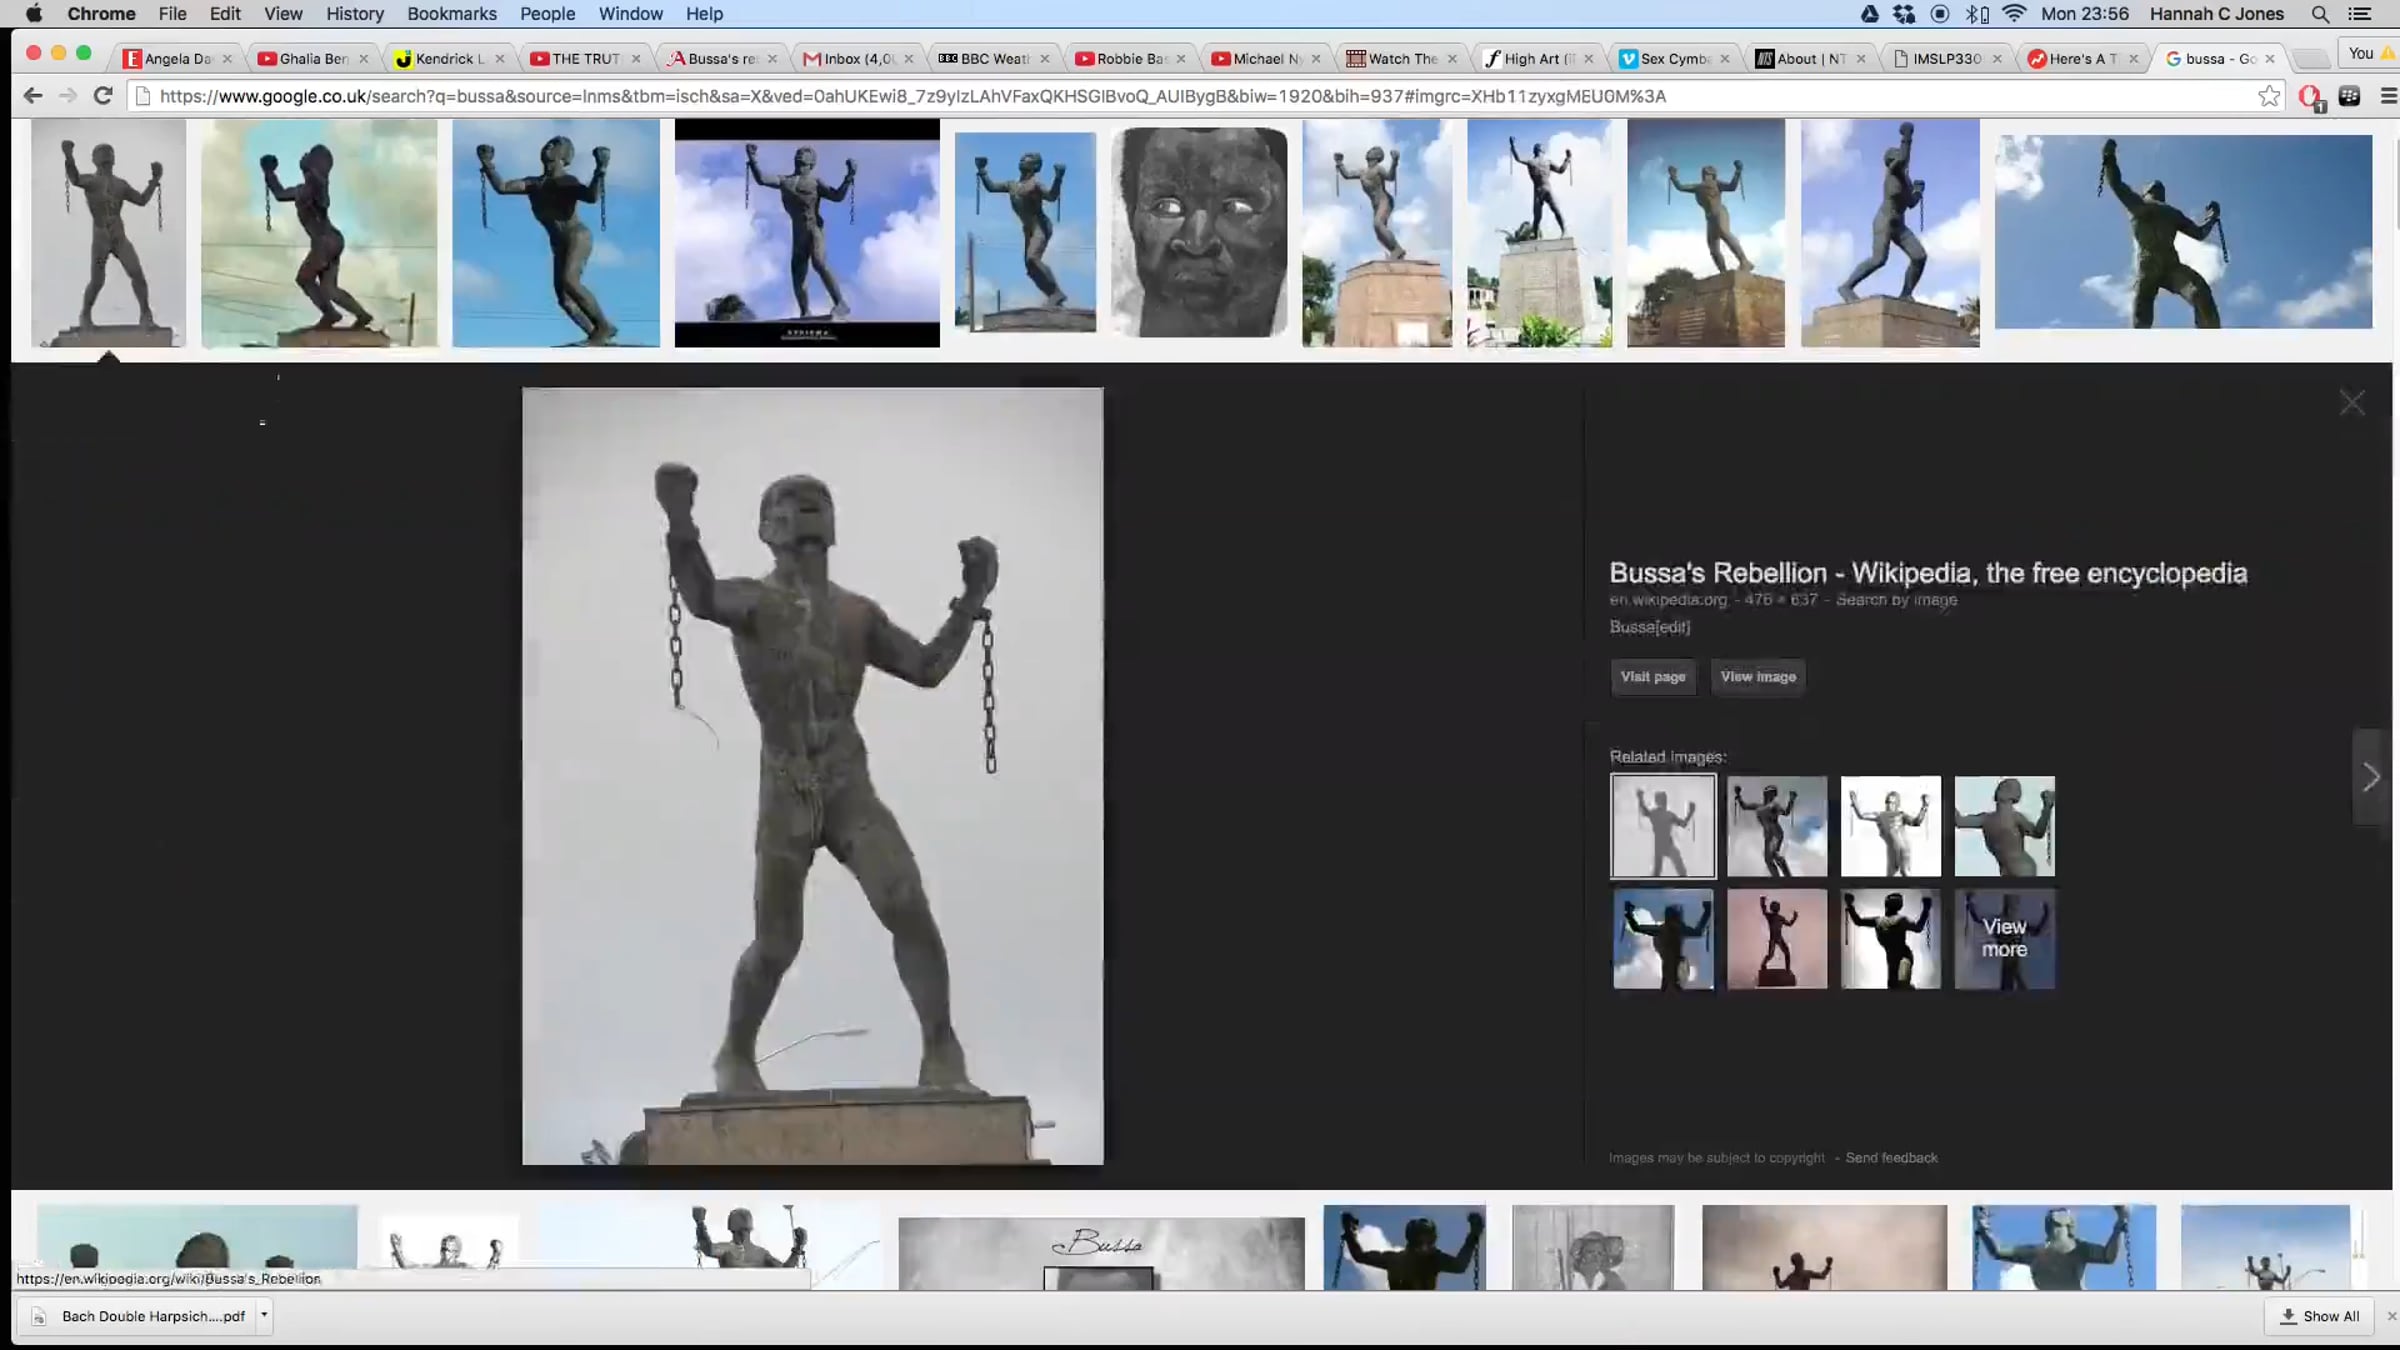
Task: Switch to the Watch The tab
Action: pyautogui.click(x=1404, y=59)
